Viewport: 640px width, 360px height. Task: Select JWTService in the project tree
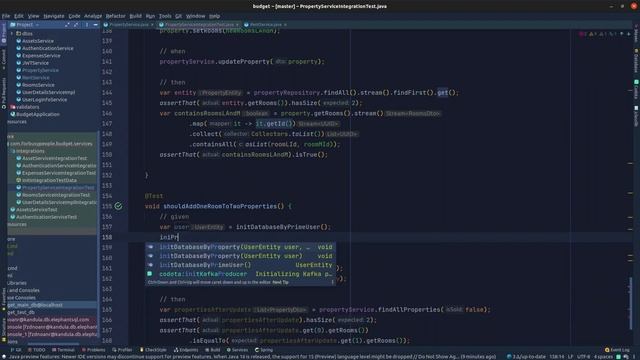(35, 63)
